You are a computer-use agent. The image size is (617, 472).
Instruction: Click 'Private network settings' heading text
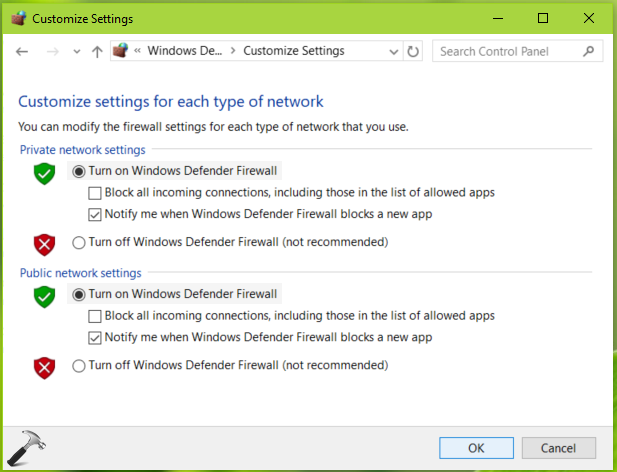pos(83,150)
